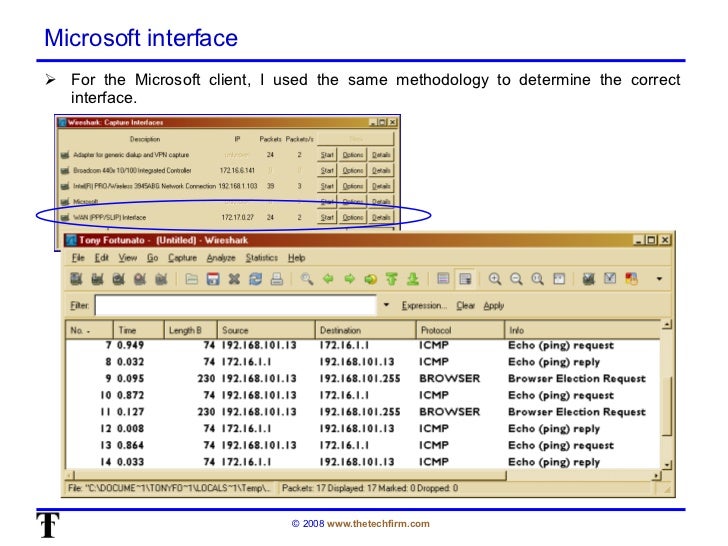Select packet 7 Echo ping request row
Image resolution: width=728 pixels, height=546 pixels.
pos(363,345)
